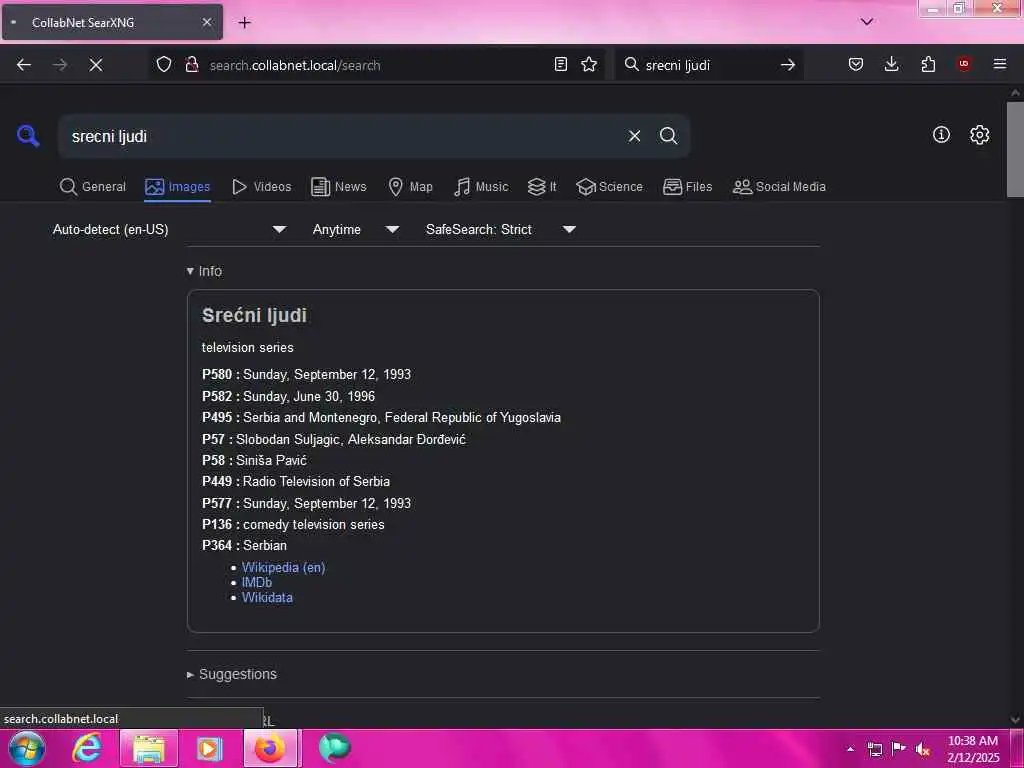Image resolution: width=1024 pixels, height=768 pixels.
Task: Switch to the Social Media tab
Action: coord(779,187)
